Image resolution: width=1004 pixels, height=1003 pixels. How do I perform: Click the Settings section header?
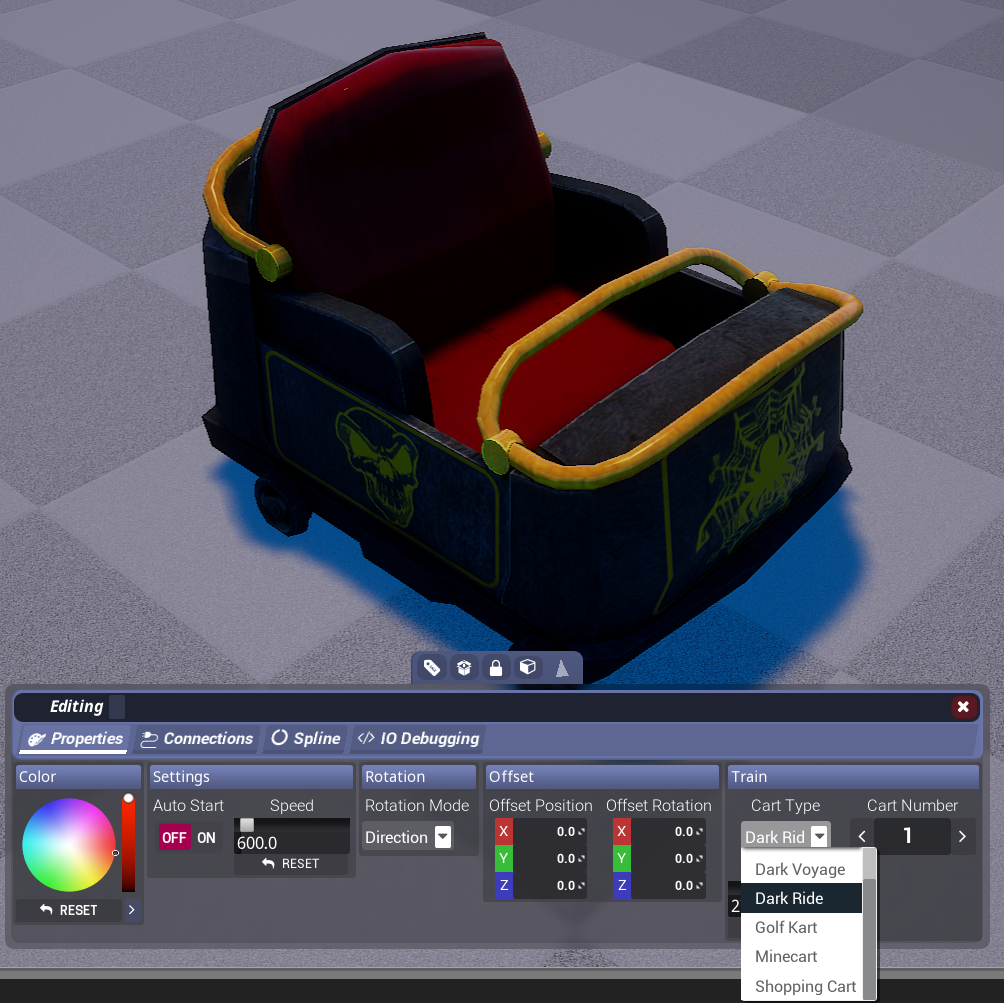click(x=250, y=777)
